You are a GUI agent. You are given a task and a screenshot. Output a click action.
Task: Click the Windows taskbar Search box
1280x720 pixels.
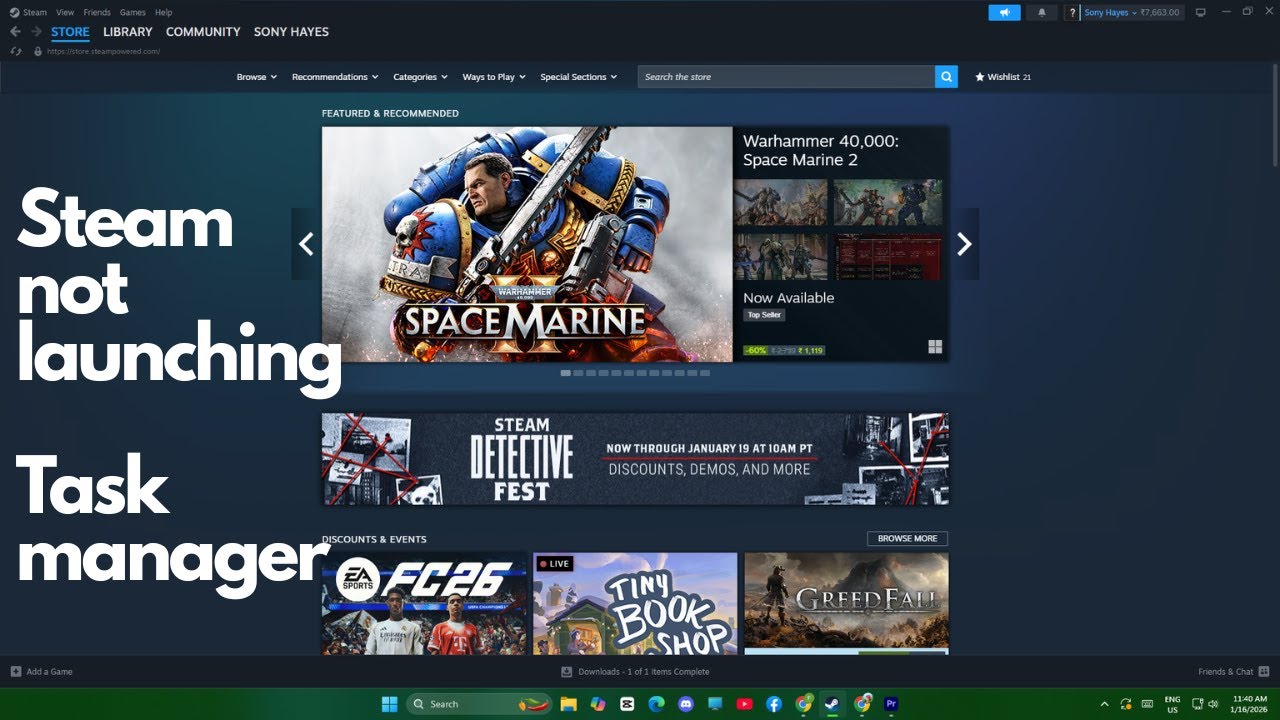pos(479,704)
